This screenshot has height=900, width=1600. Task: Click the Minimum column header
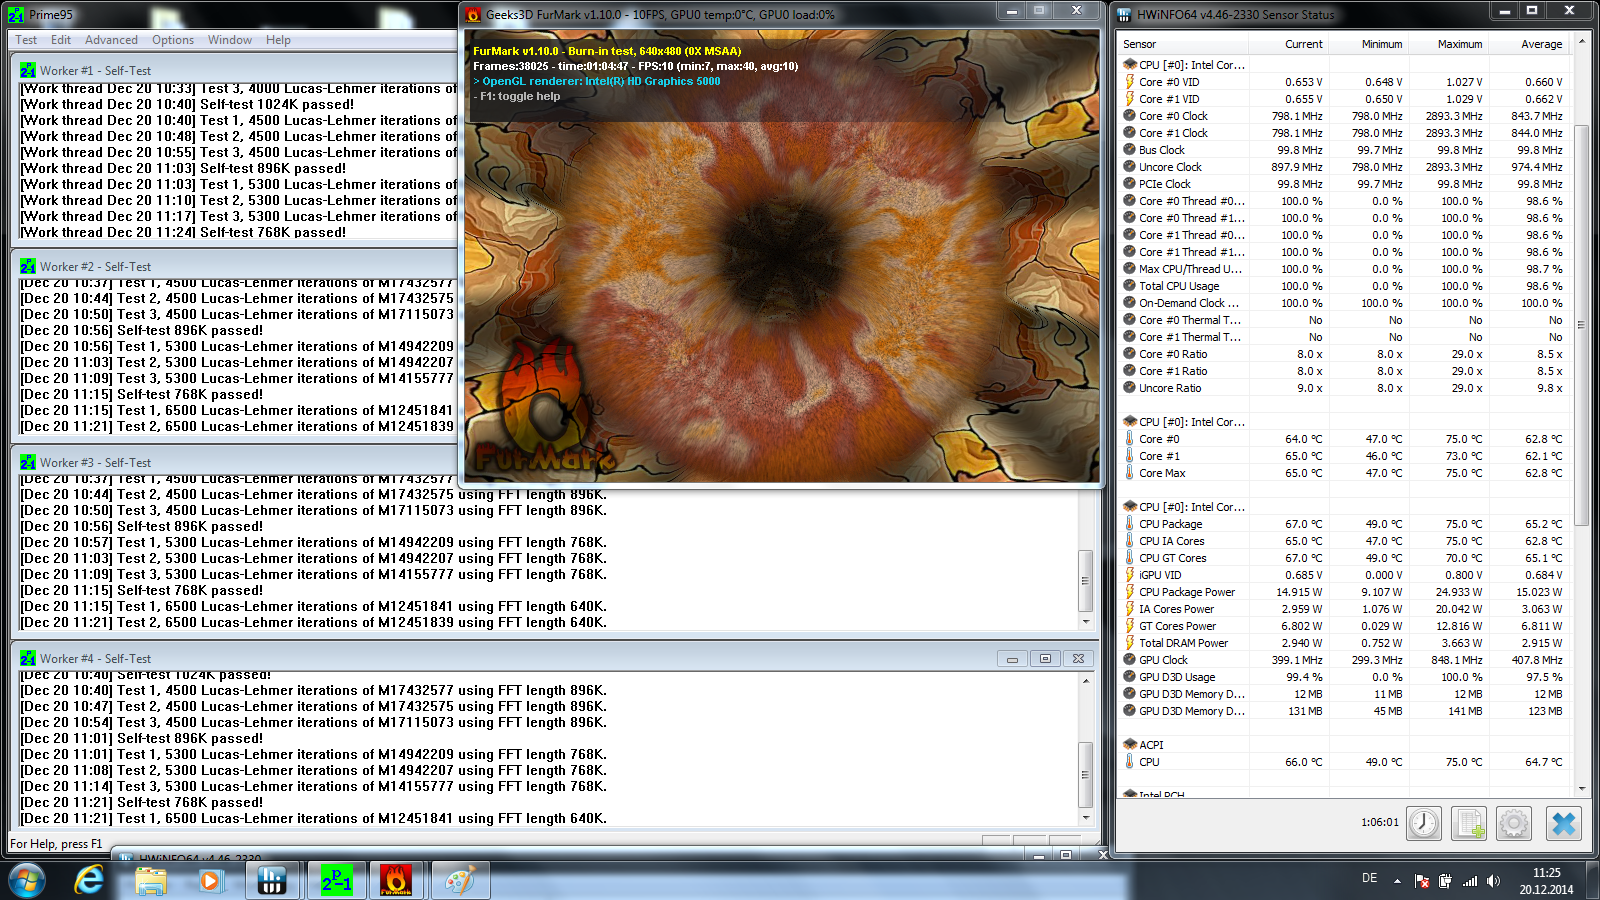click(x=1369, y=44)
